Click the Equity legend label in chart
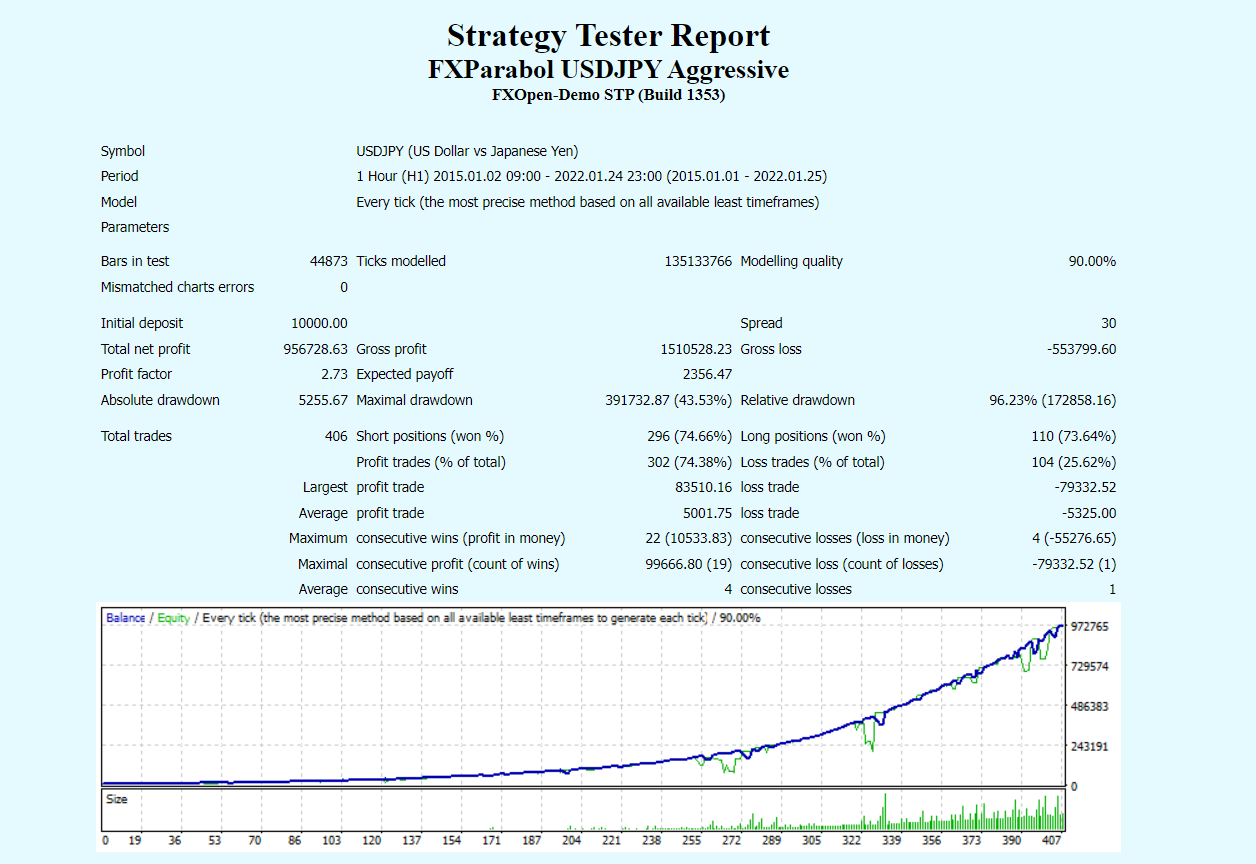Image resolution: width=1256 pixels, height=864 pixels. point(173,618)
